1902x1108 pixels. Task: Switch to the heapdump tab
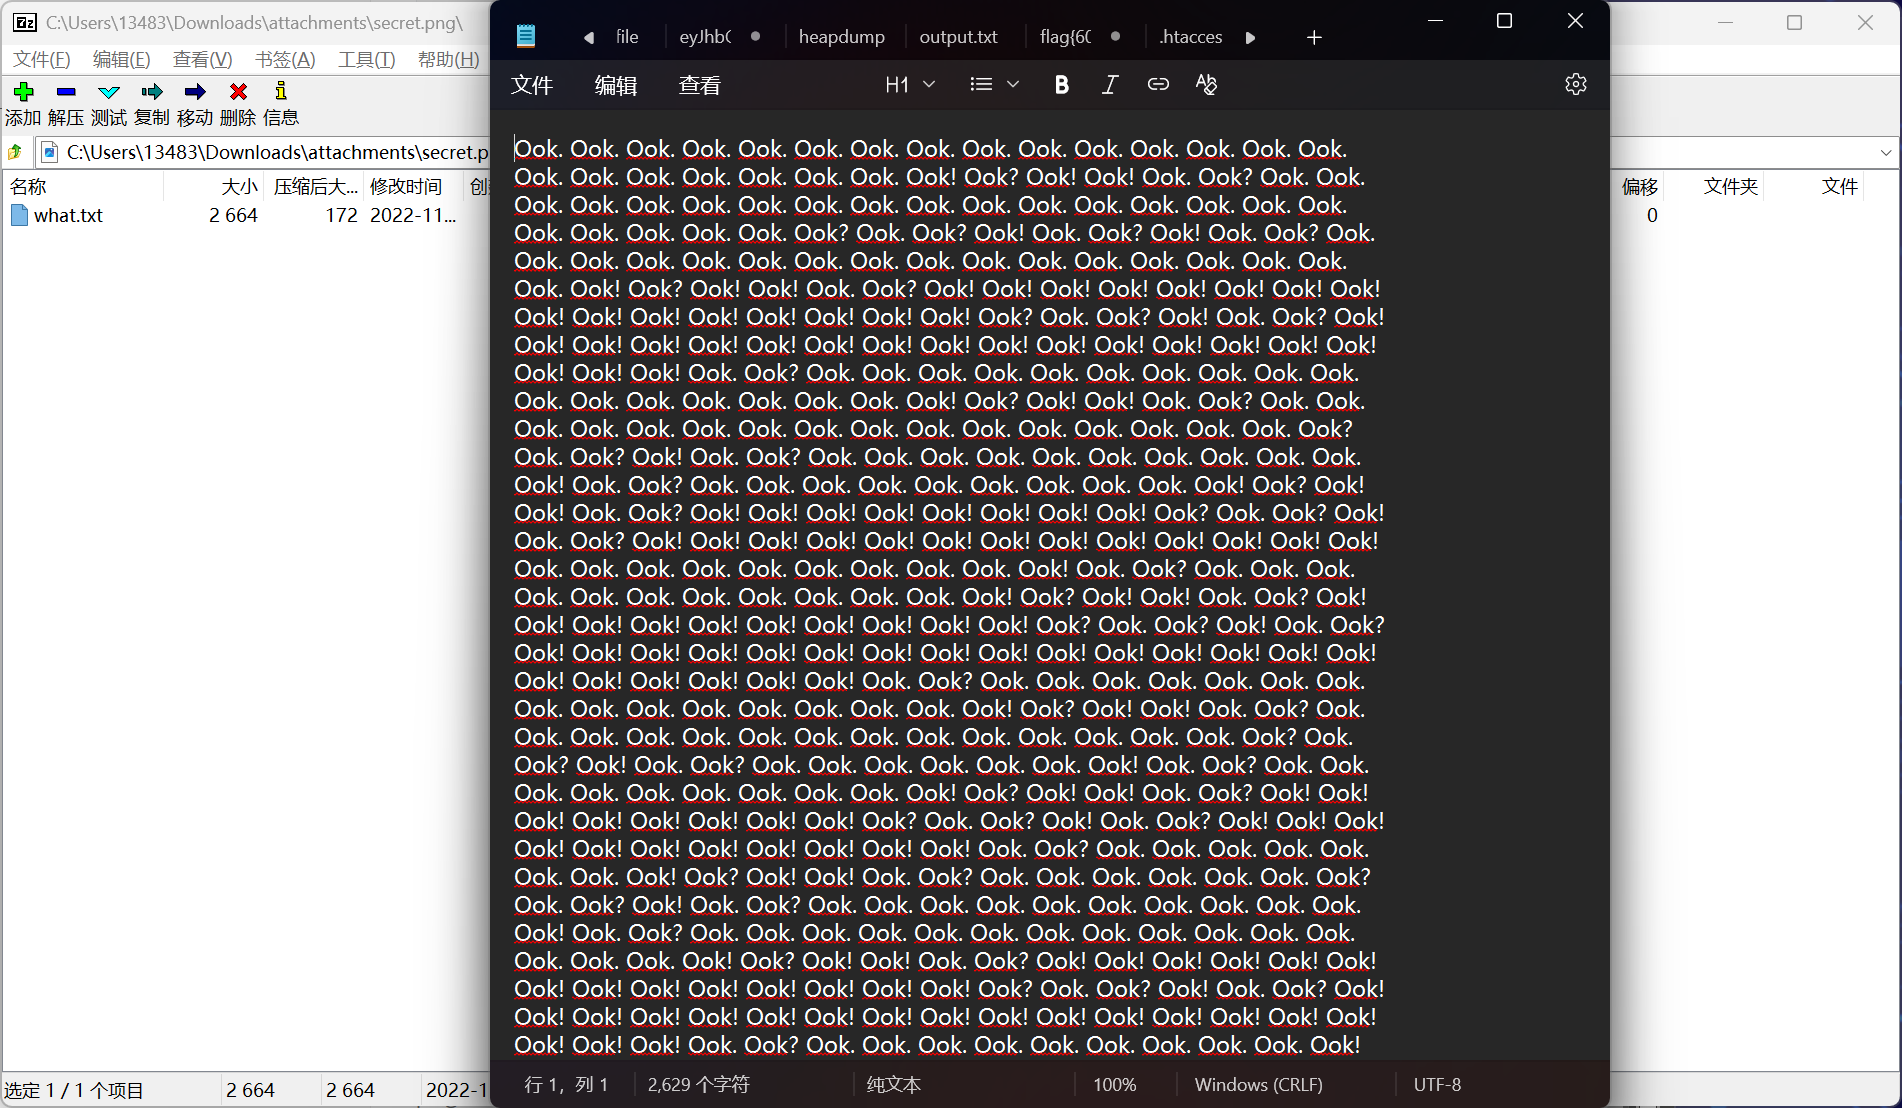click(841, 37)
